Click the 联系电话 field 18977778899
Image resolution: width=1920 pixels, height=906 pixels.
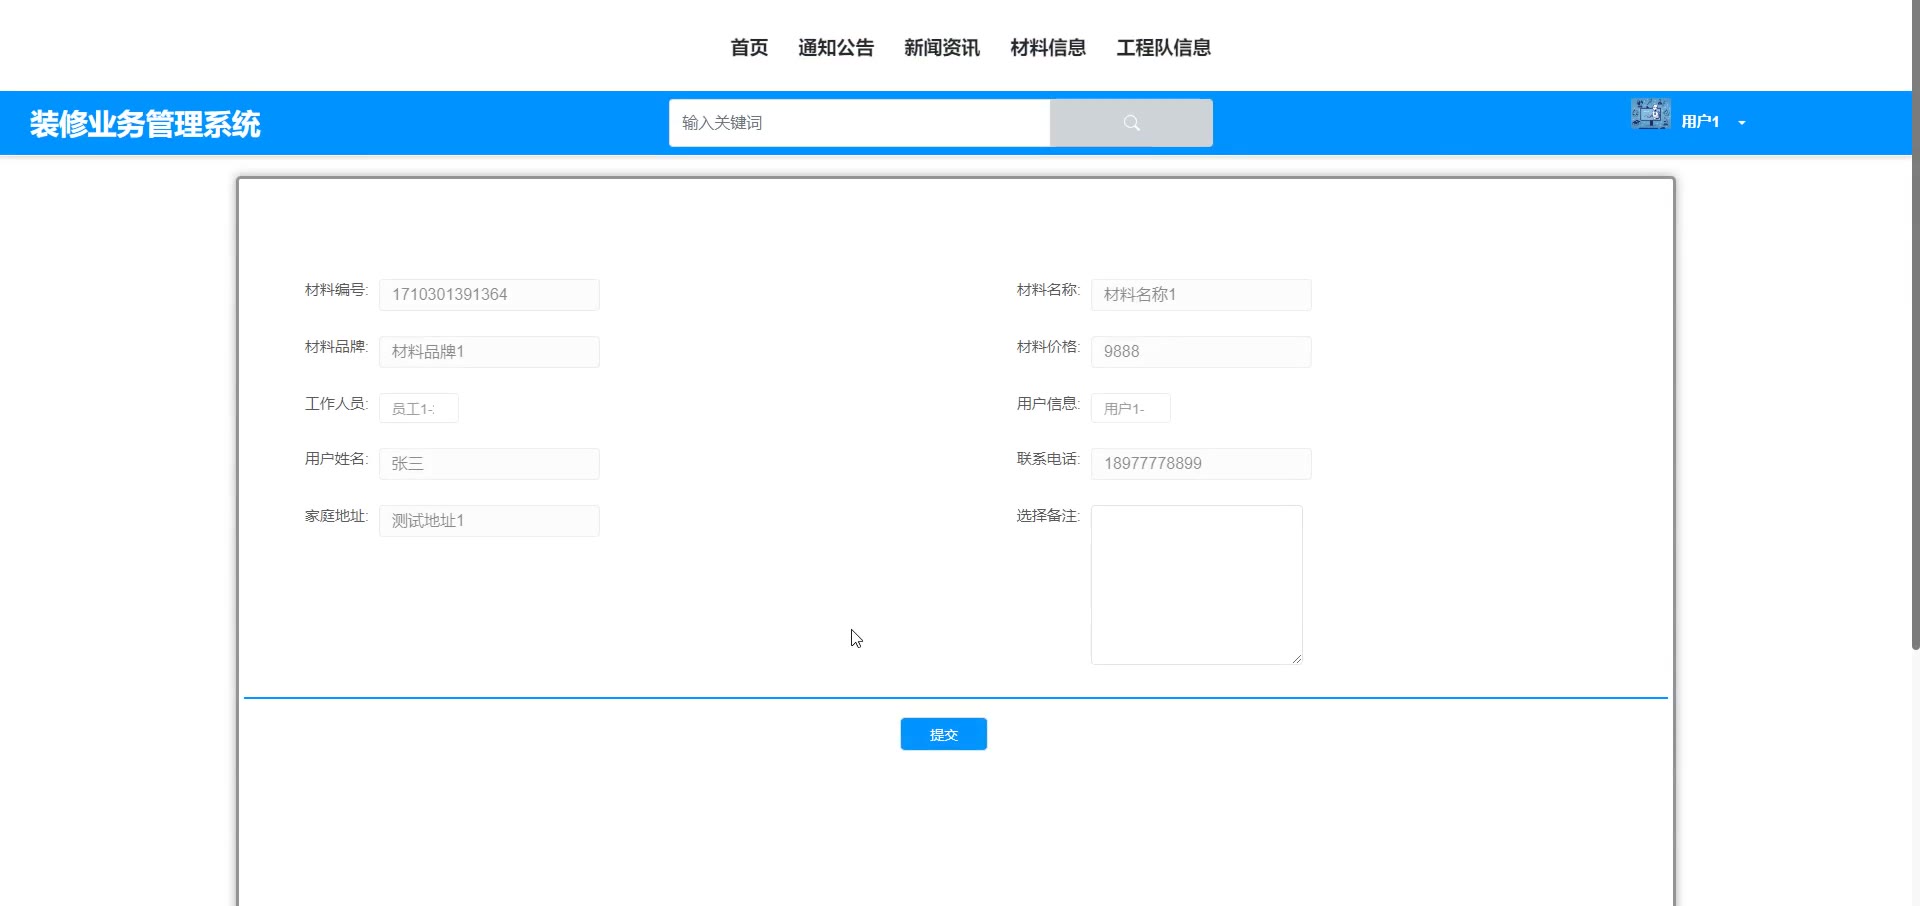pyautogui.click(x=1201, y=464)
